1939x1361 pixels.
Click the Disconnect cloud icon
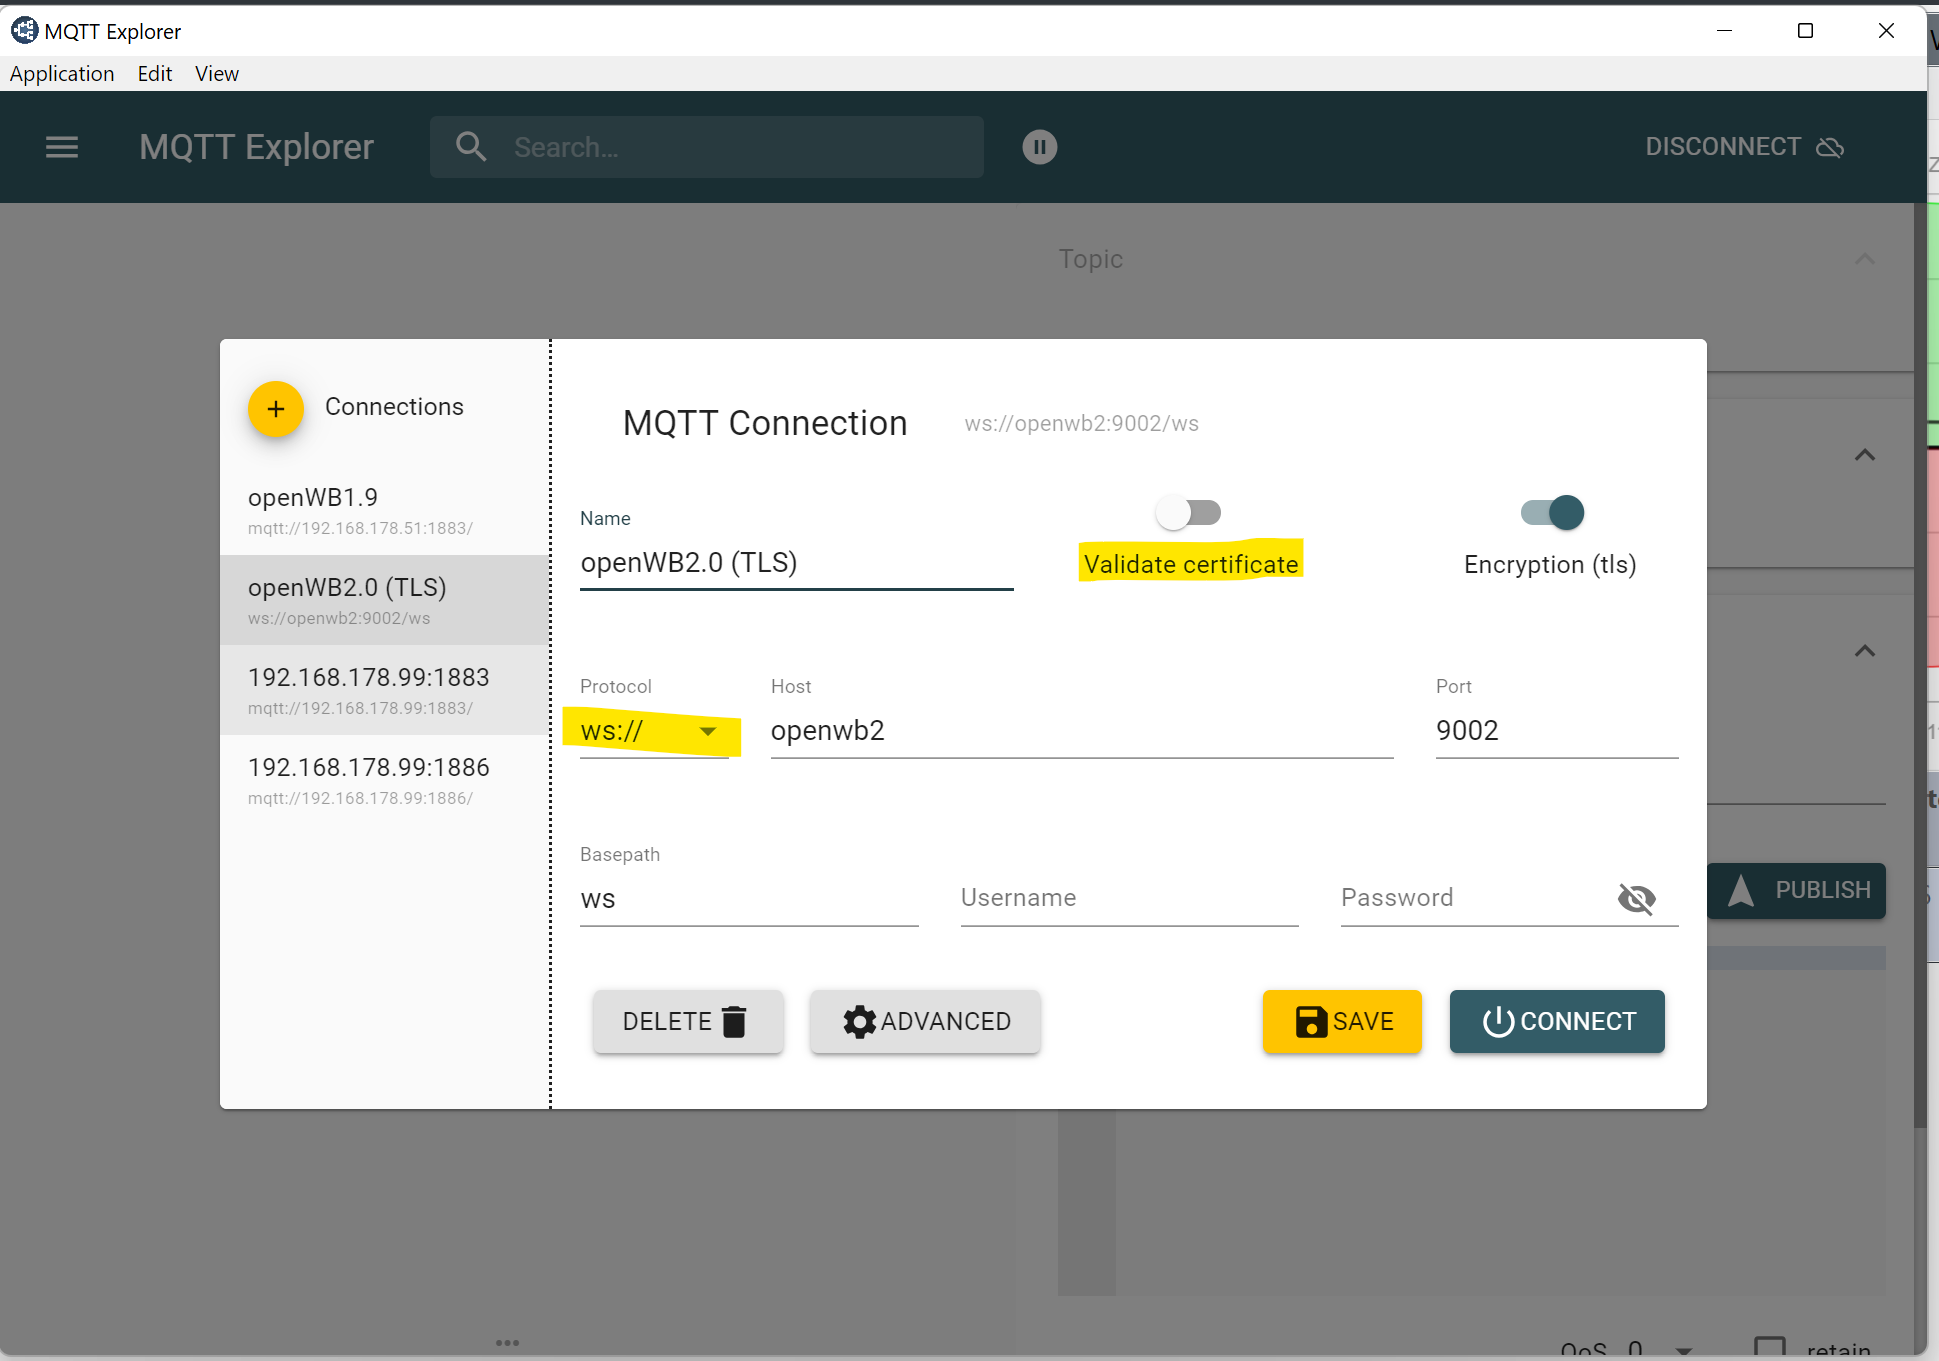[x=1830, y=147]
